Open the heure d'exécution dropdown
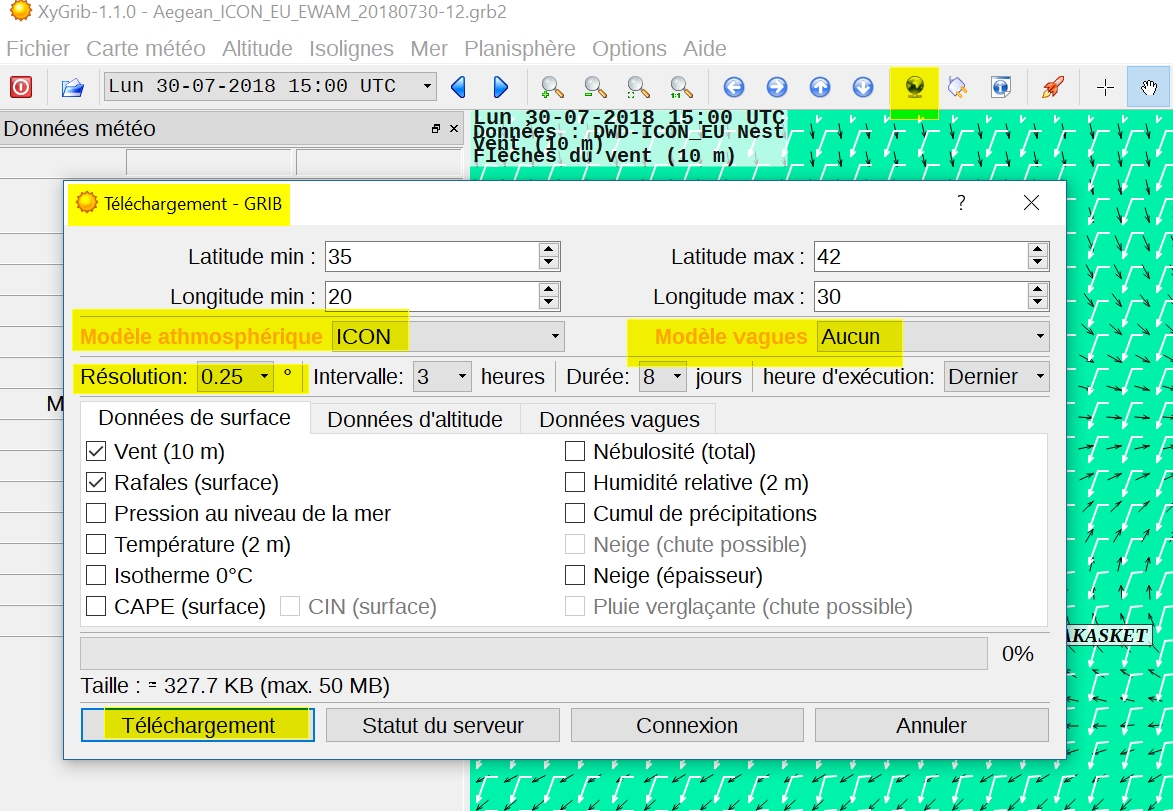1173x811 pixels. (997, 376)
